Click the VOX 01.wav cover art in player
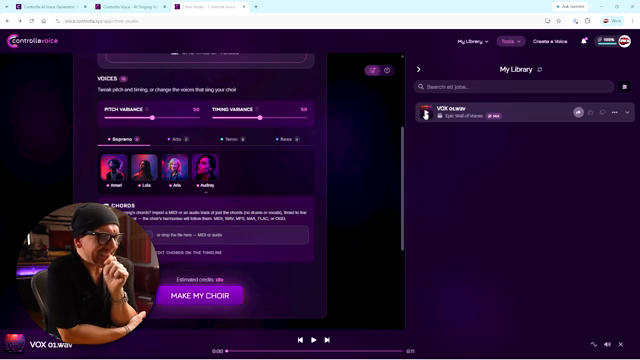 15,344
